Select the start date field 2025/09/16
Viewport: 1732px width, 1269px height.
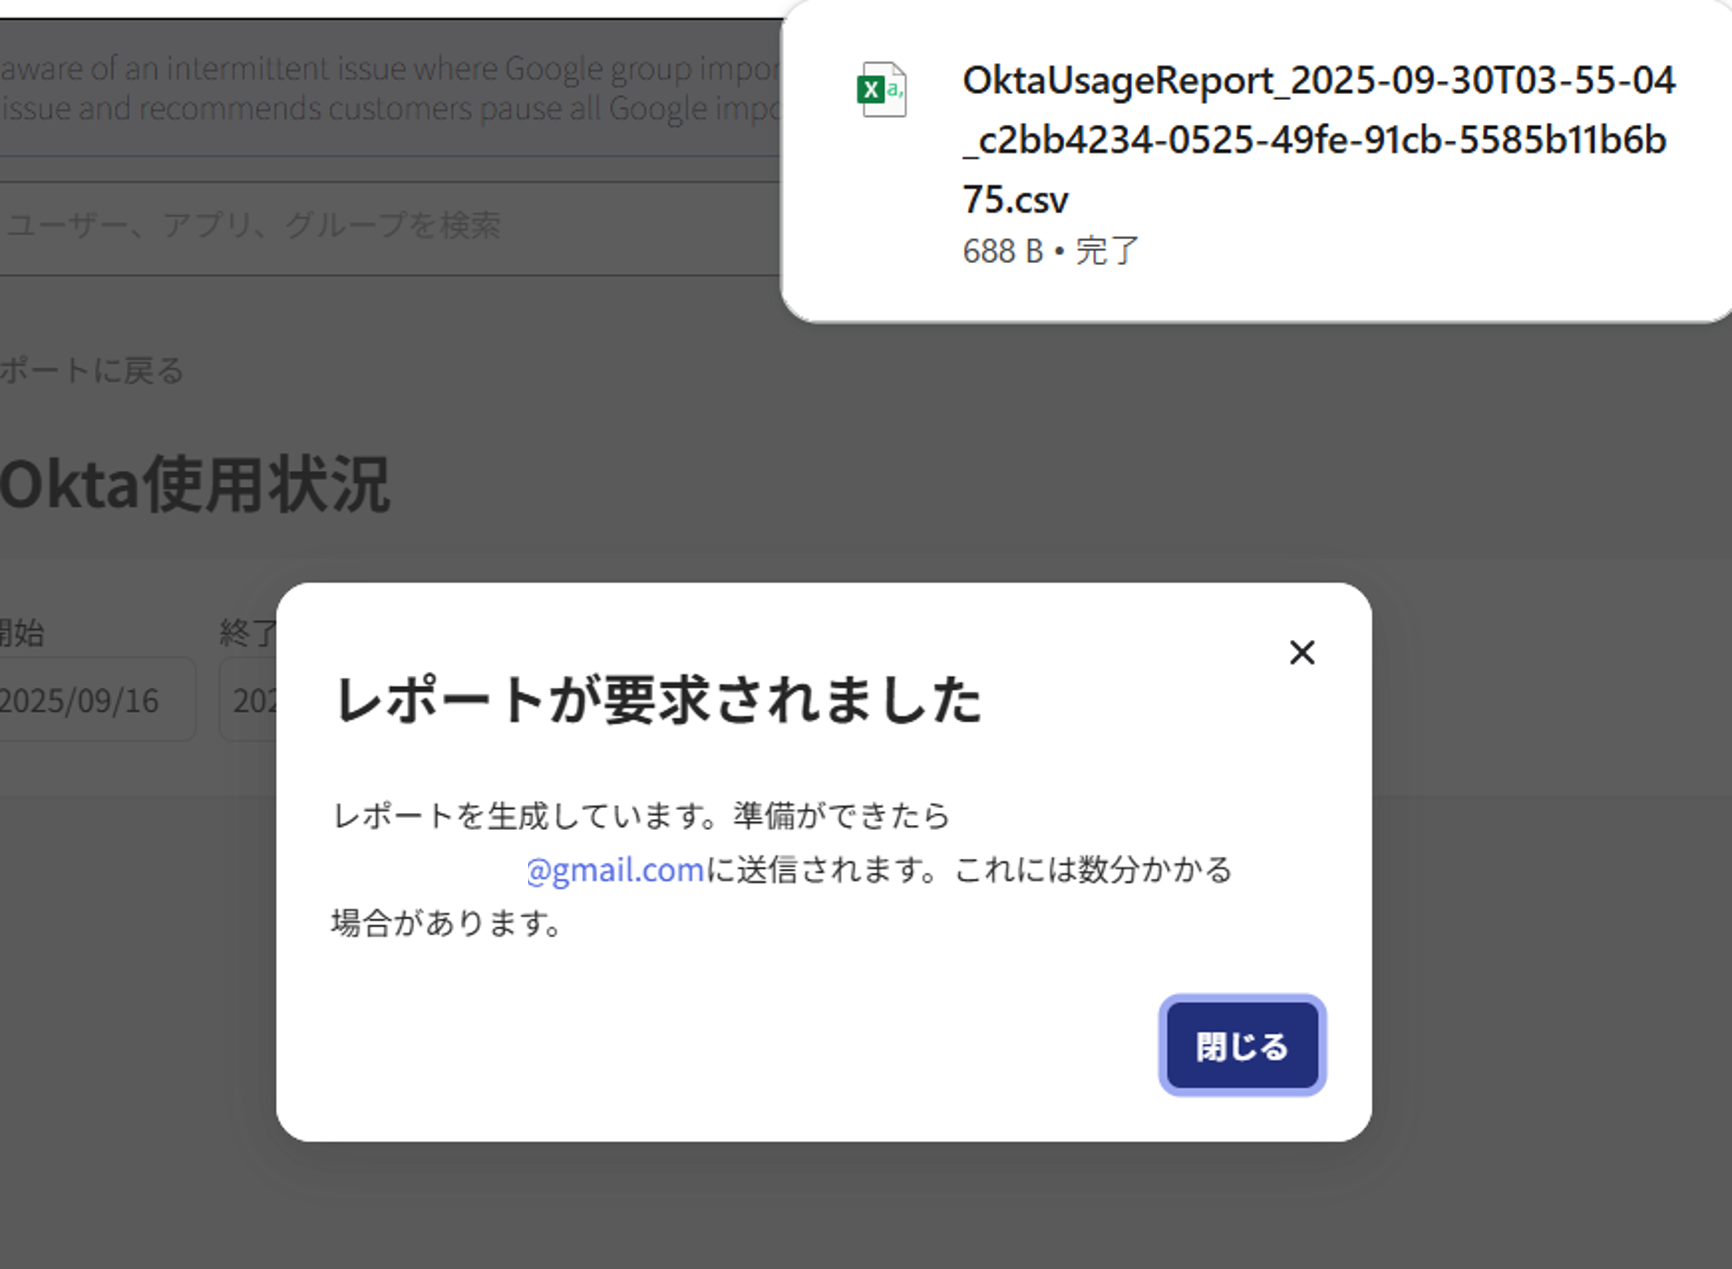click(90, 700)
